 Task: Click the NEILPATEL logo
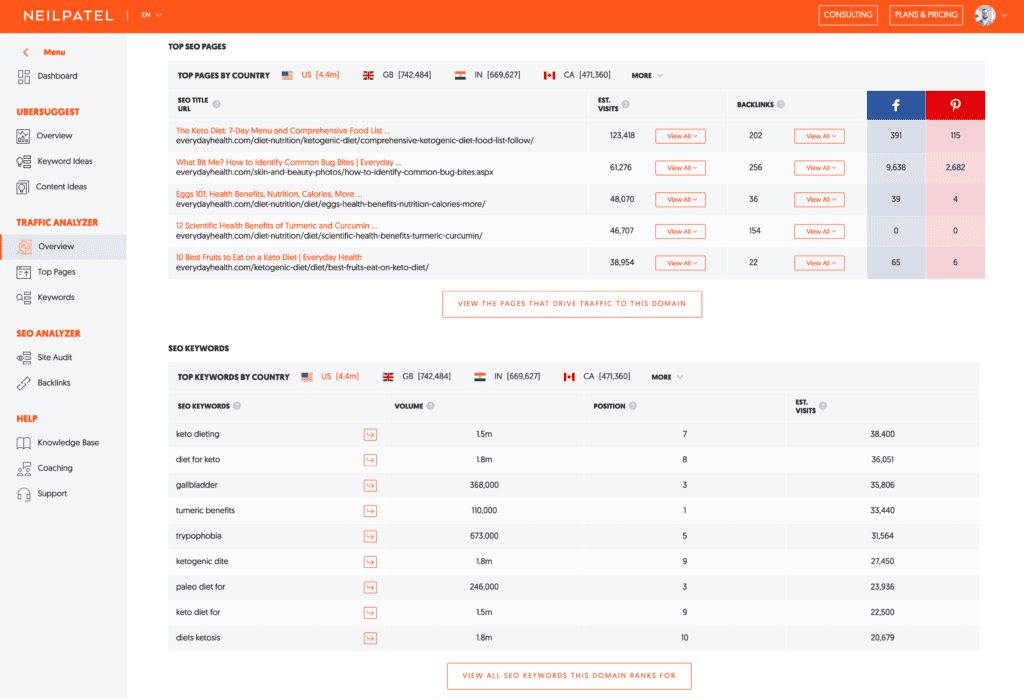tap(68, 15)
